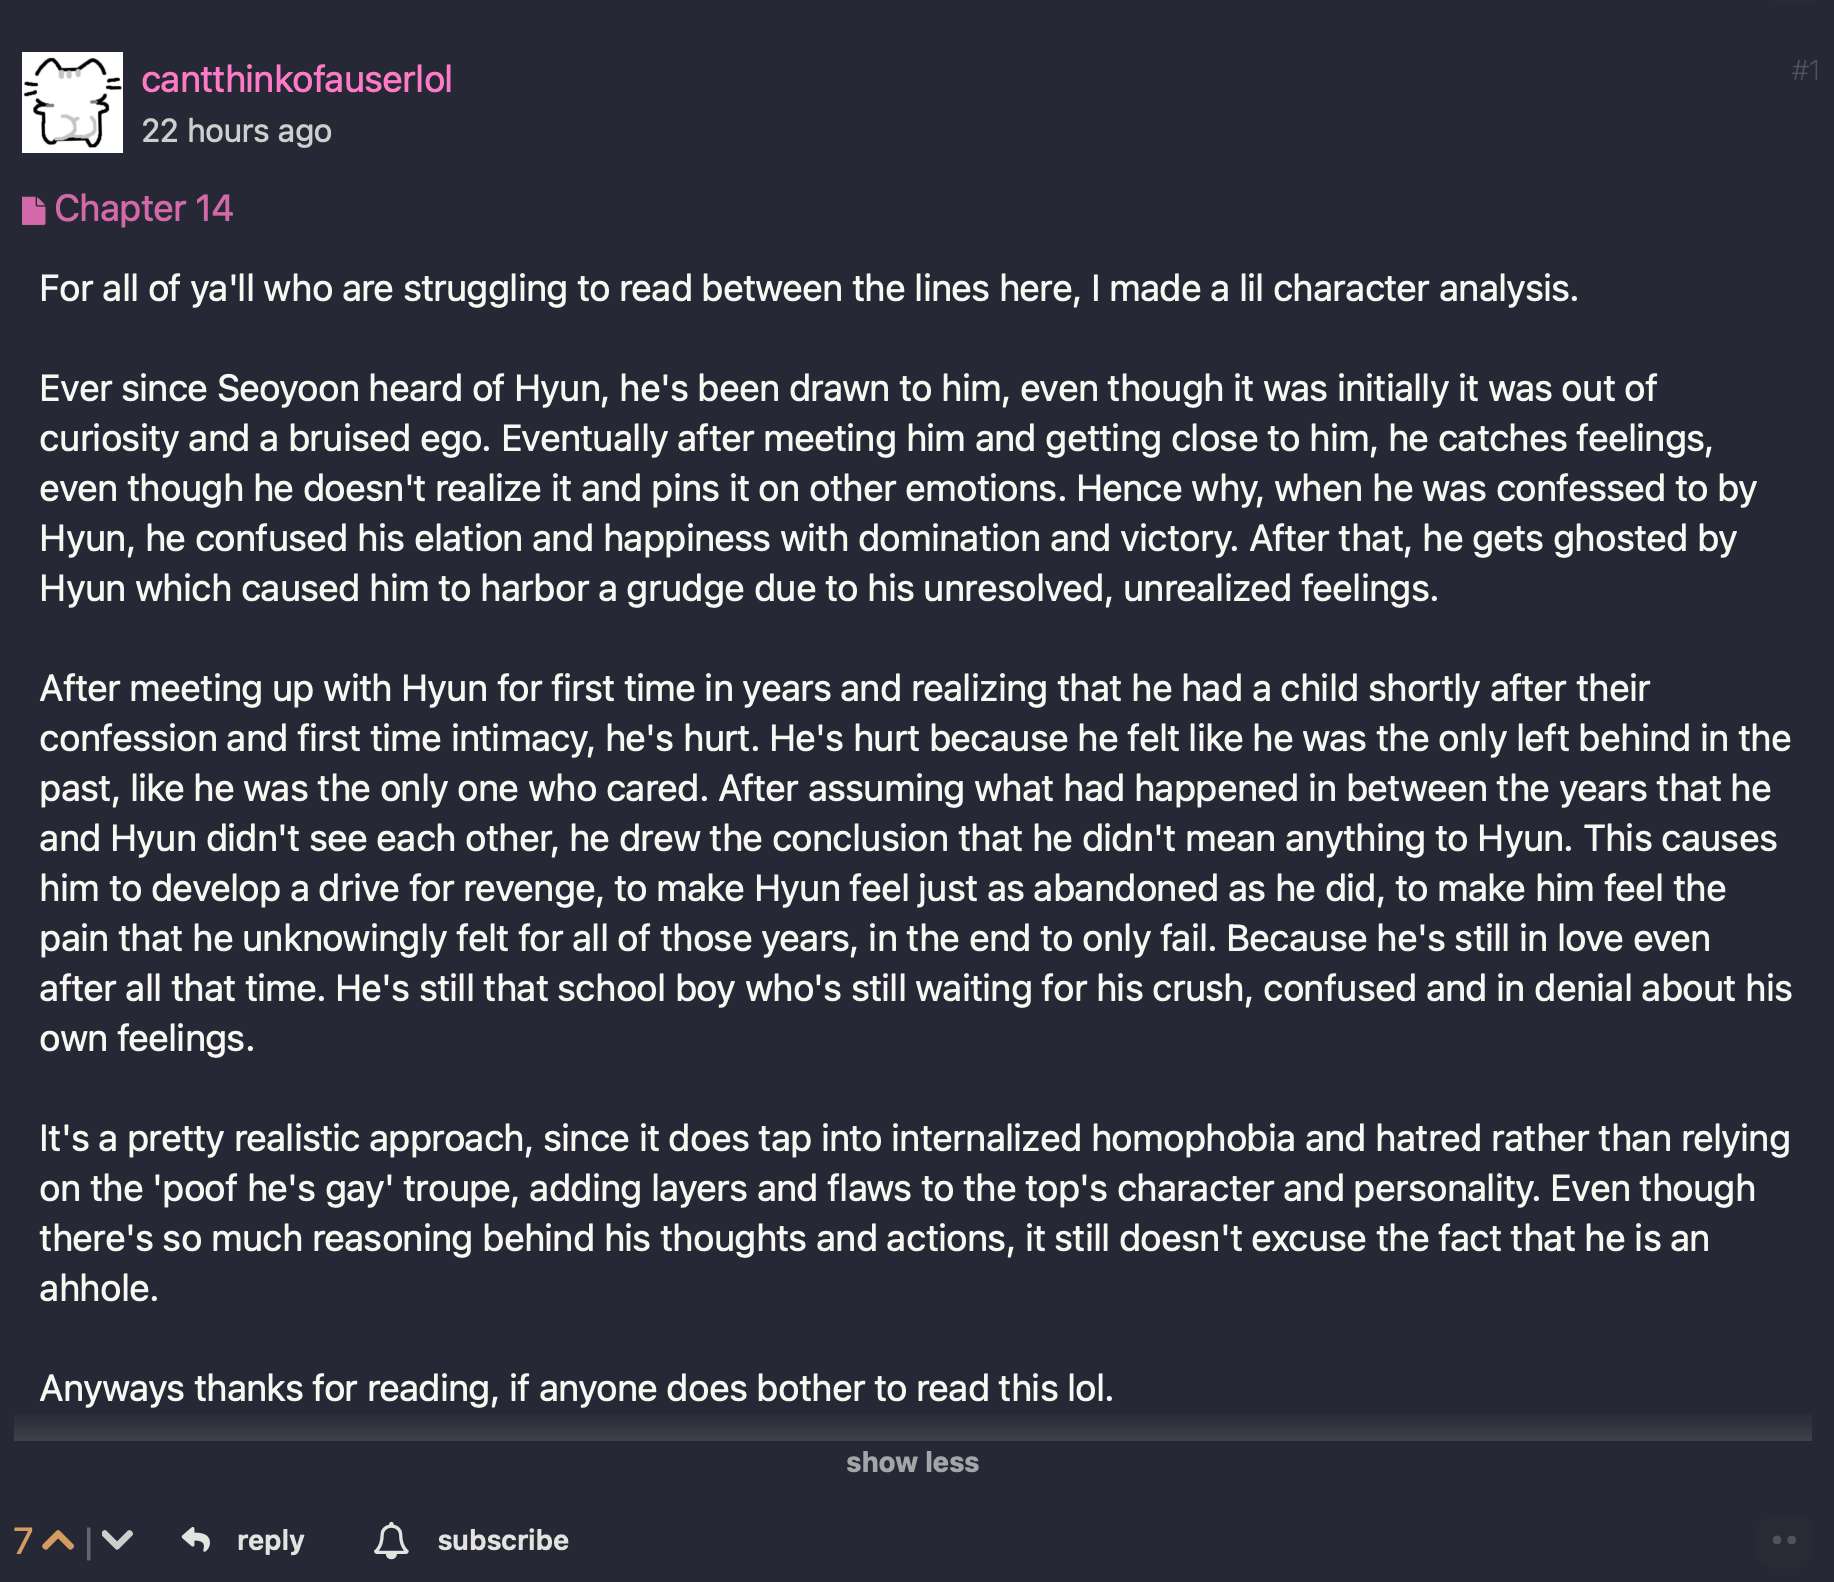
Task: Click the subscribe bell icon
Action: click(x=391, y=1540)
